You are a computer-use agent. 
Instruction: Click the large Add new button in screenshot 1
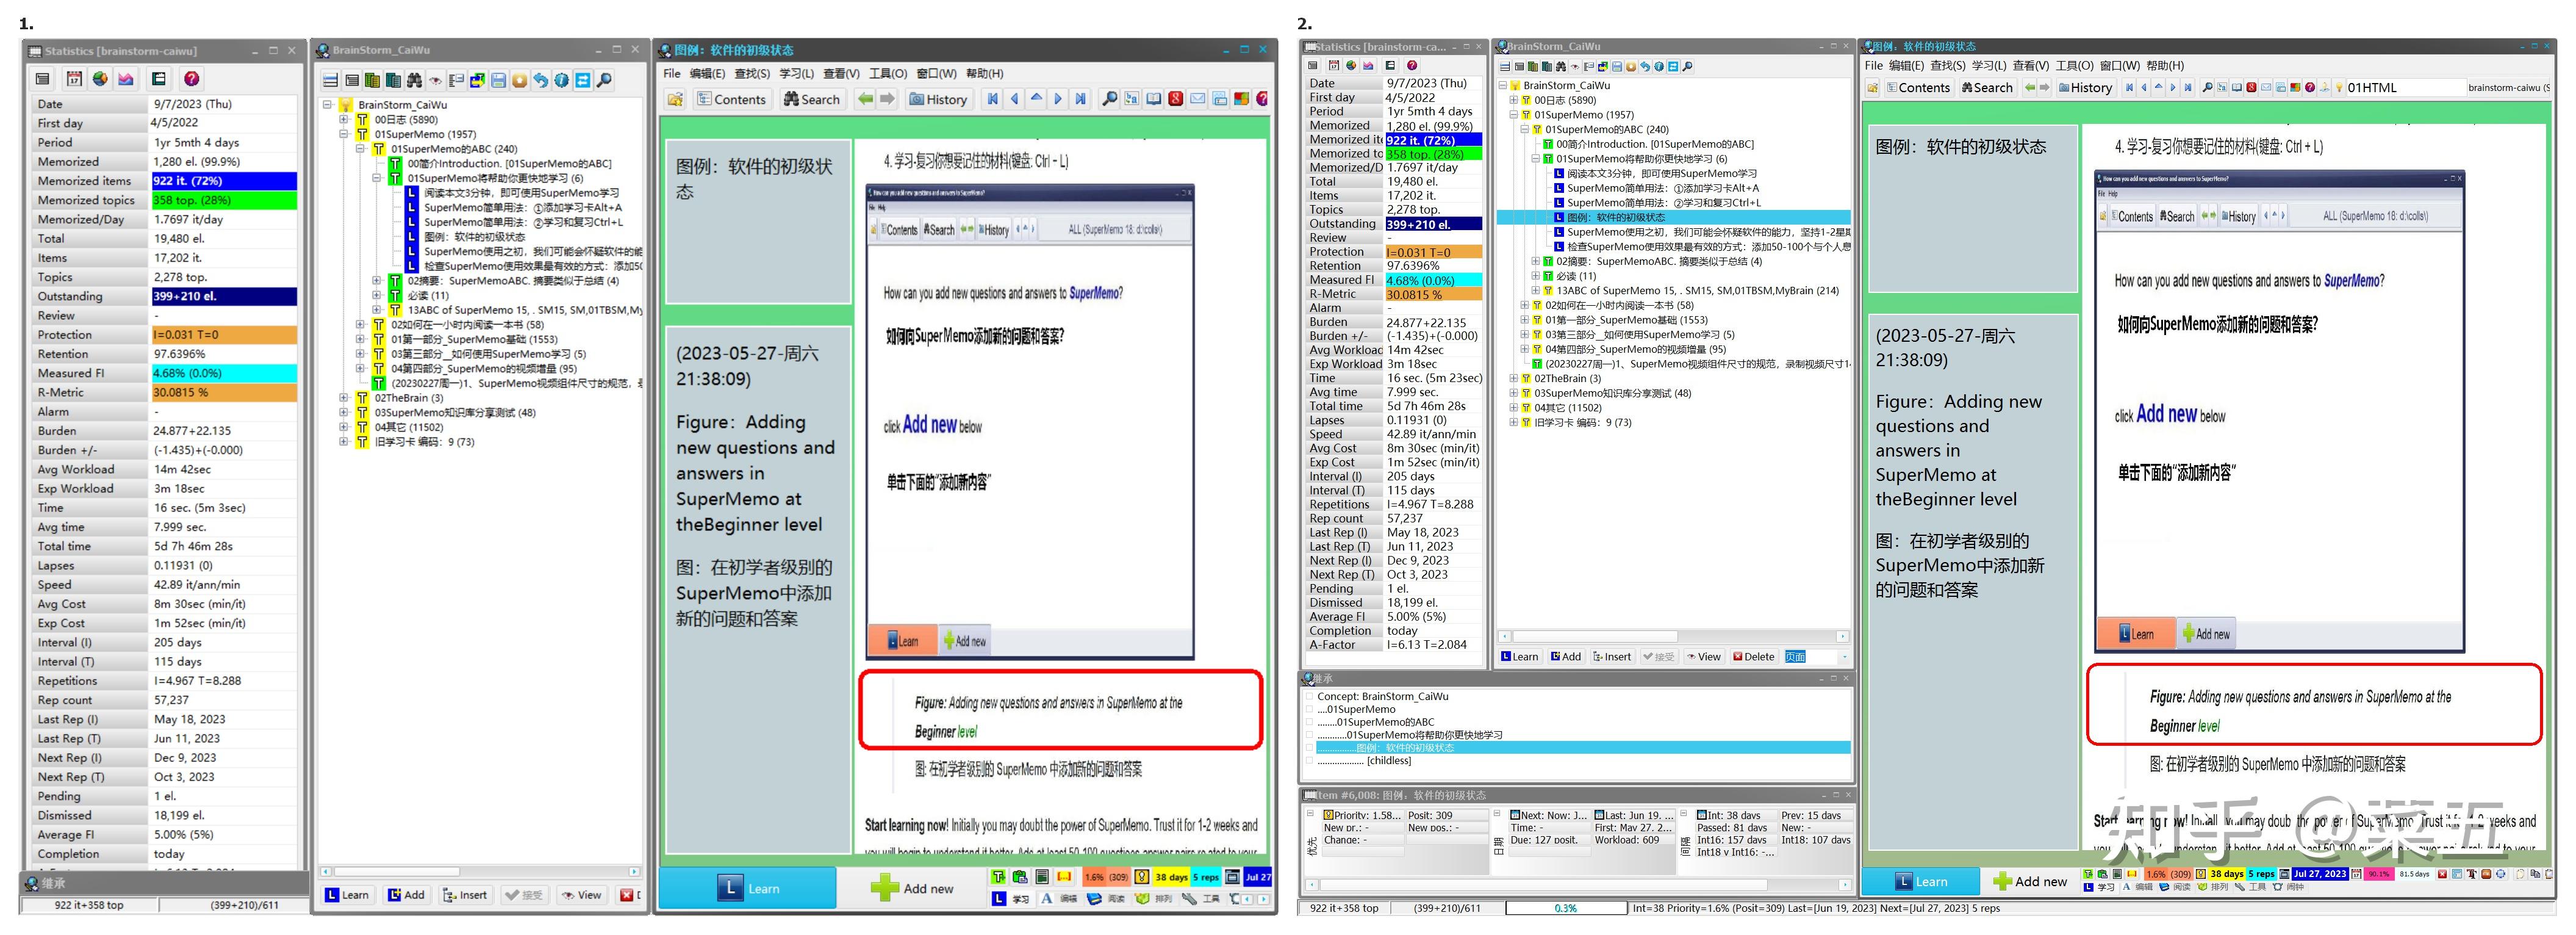pyautogui.click(x=911, y=888)
